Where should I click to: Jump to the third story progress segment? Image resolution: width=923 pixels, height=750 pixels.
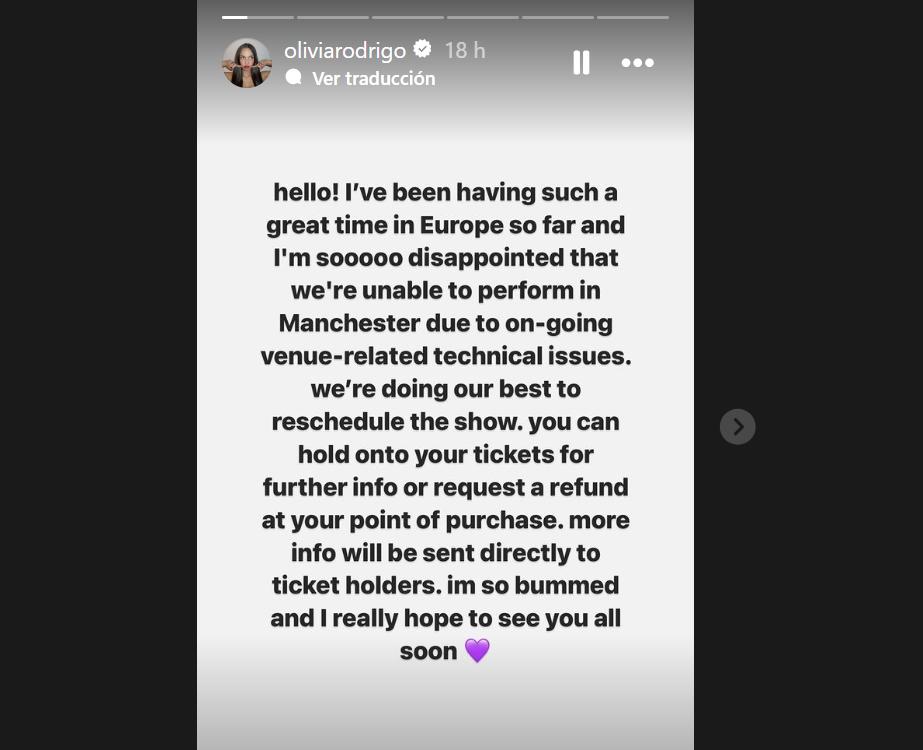point(407,17)
